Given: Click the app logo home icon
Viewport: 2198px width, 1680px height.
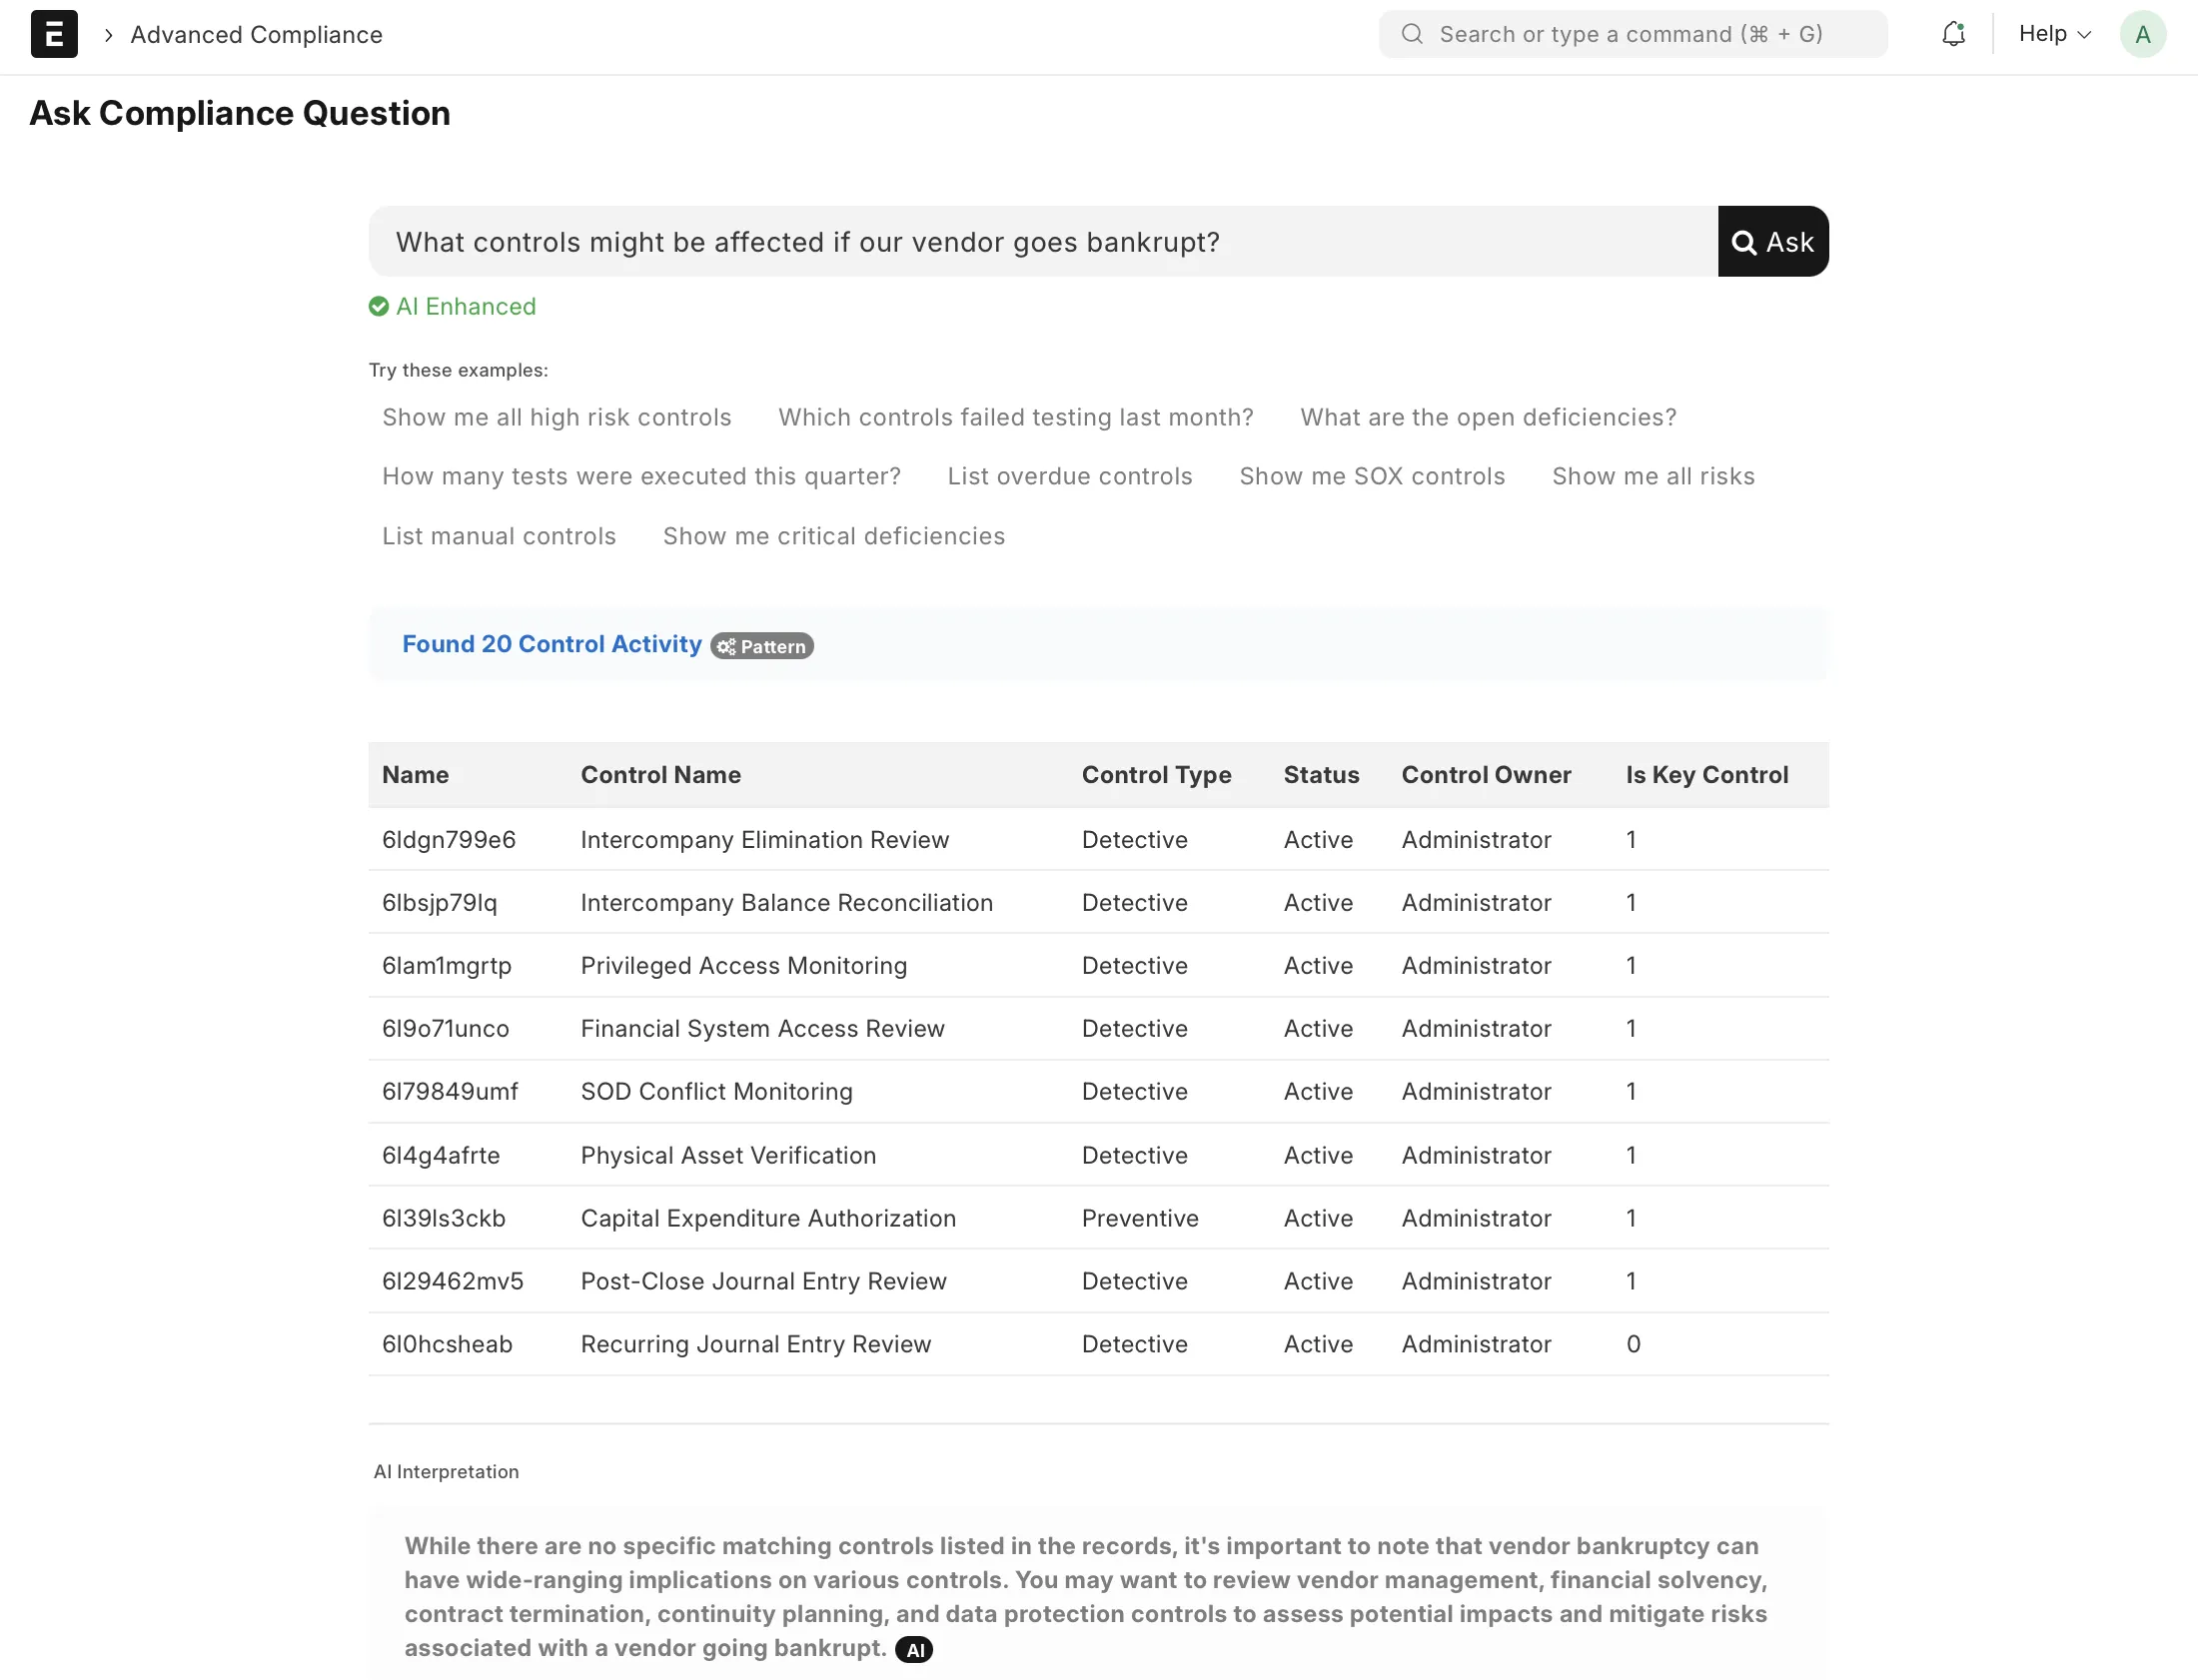Looking at the screenshot, I should coord(54,34).
